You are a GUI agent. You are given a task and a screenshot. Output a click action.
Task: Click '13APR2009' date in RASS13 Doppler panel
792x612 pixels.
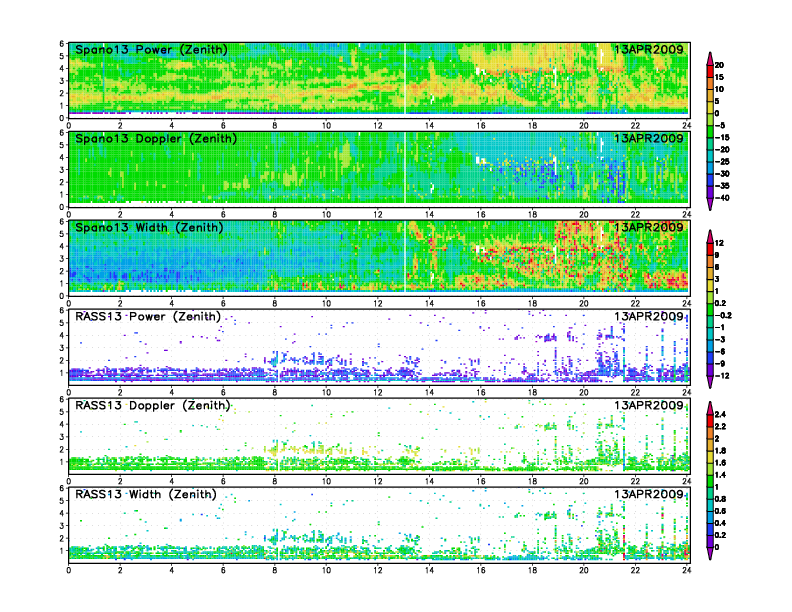(x=649, y=405)
